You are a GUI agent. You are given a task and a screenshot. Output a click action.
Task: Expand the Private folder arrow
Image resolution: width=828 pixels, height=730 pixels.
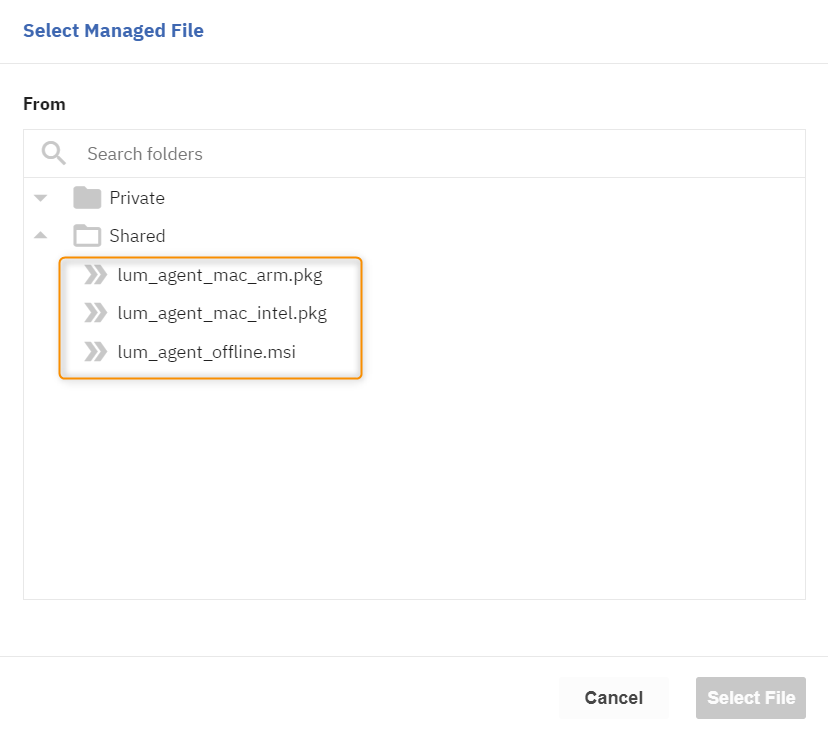point(41,198)
